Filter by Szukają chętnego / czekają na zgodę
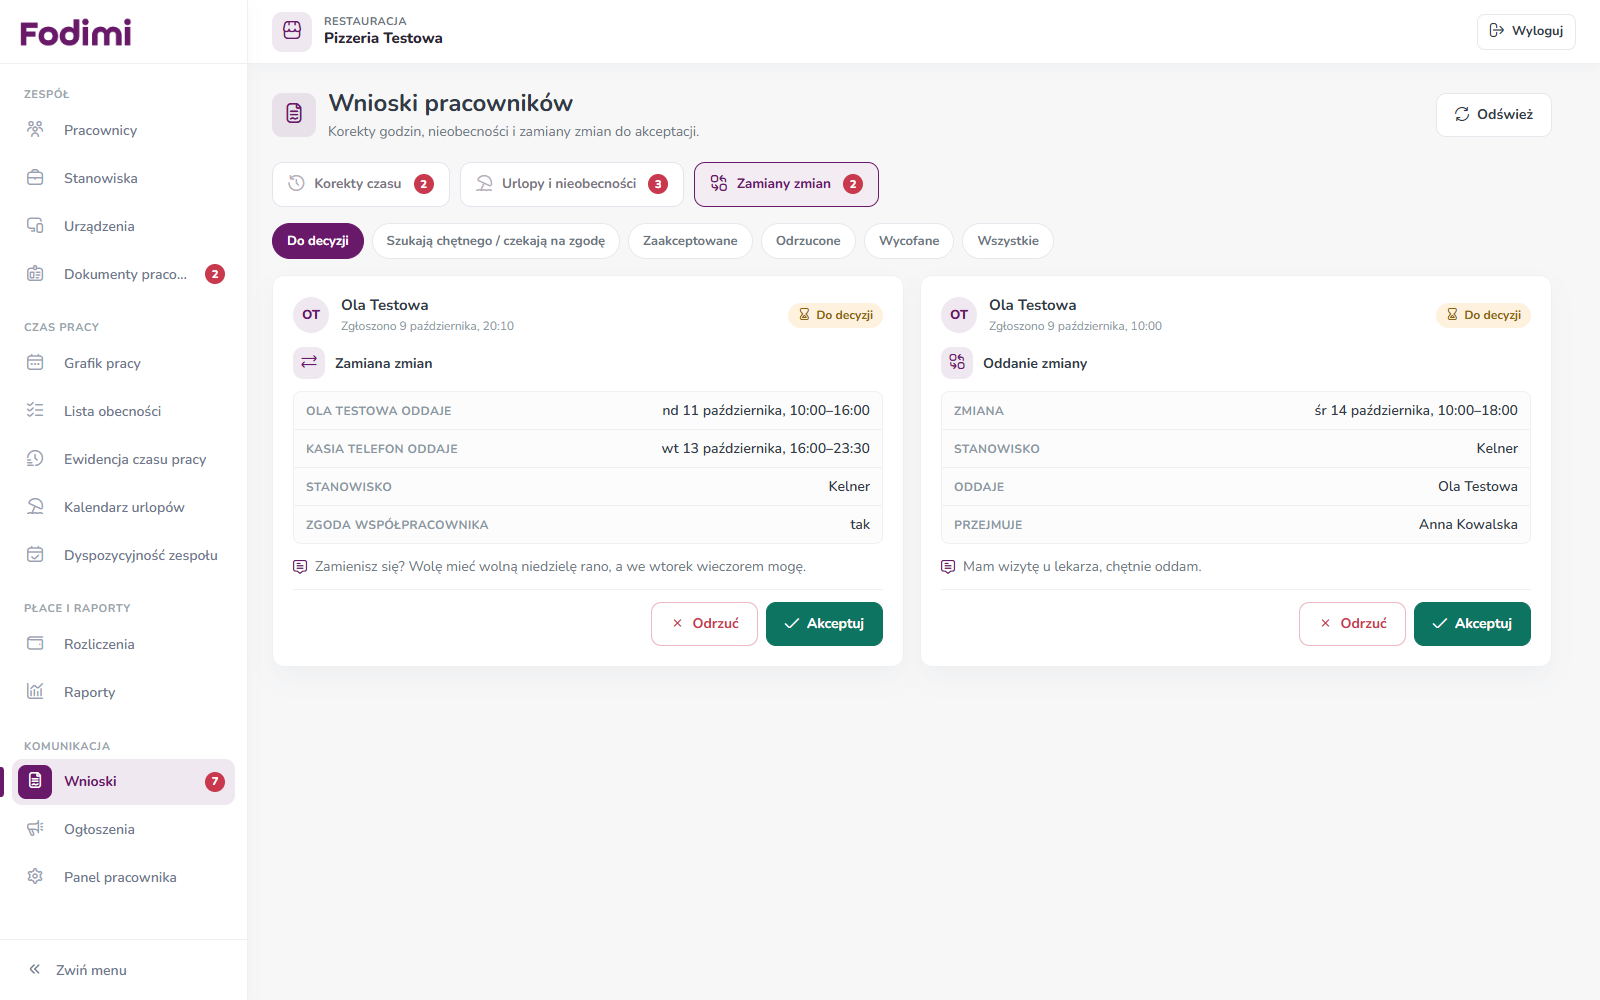Viewport: 1600px width, 1000px height. (x=496, y=241)
